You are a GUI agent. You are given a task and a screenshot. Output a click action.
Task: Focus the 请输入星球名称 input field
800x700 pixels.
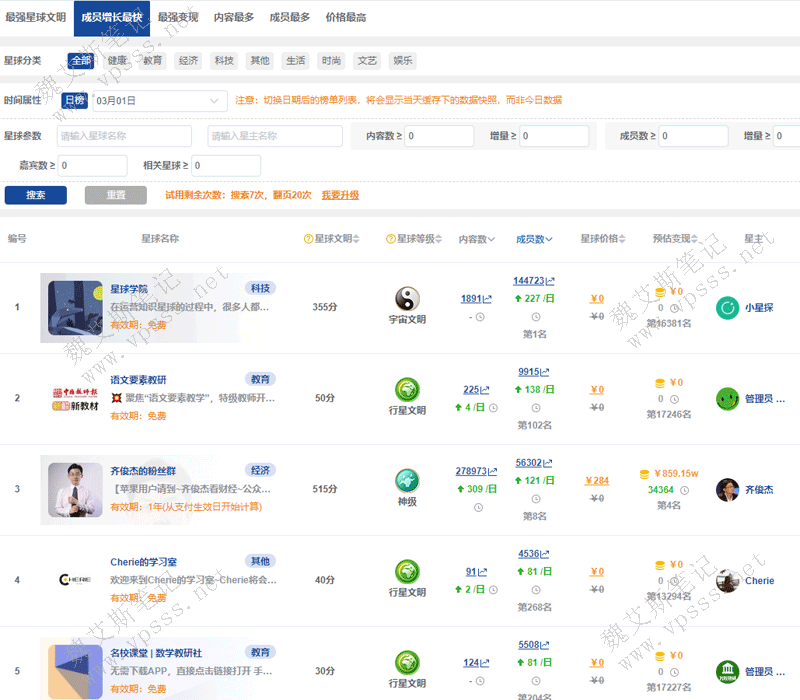pos(124,136)
